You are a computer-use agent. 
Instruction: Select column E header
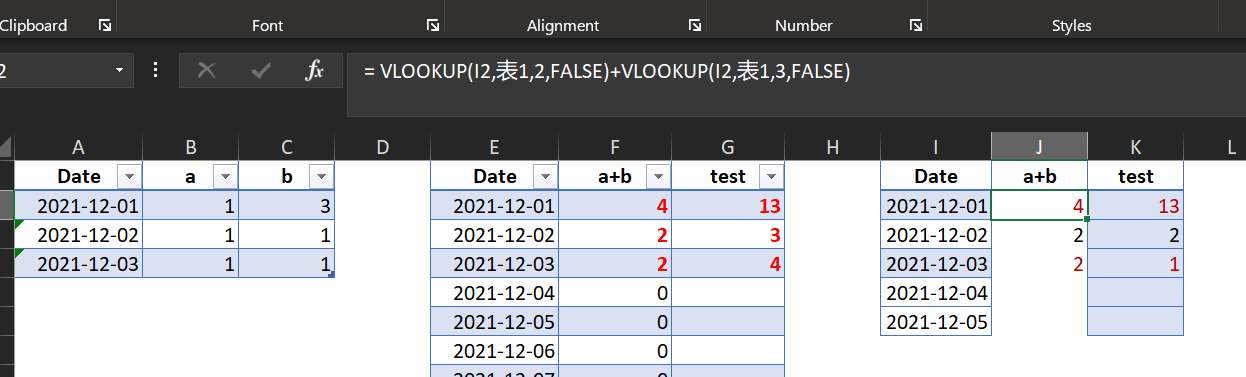click(494, 147)
